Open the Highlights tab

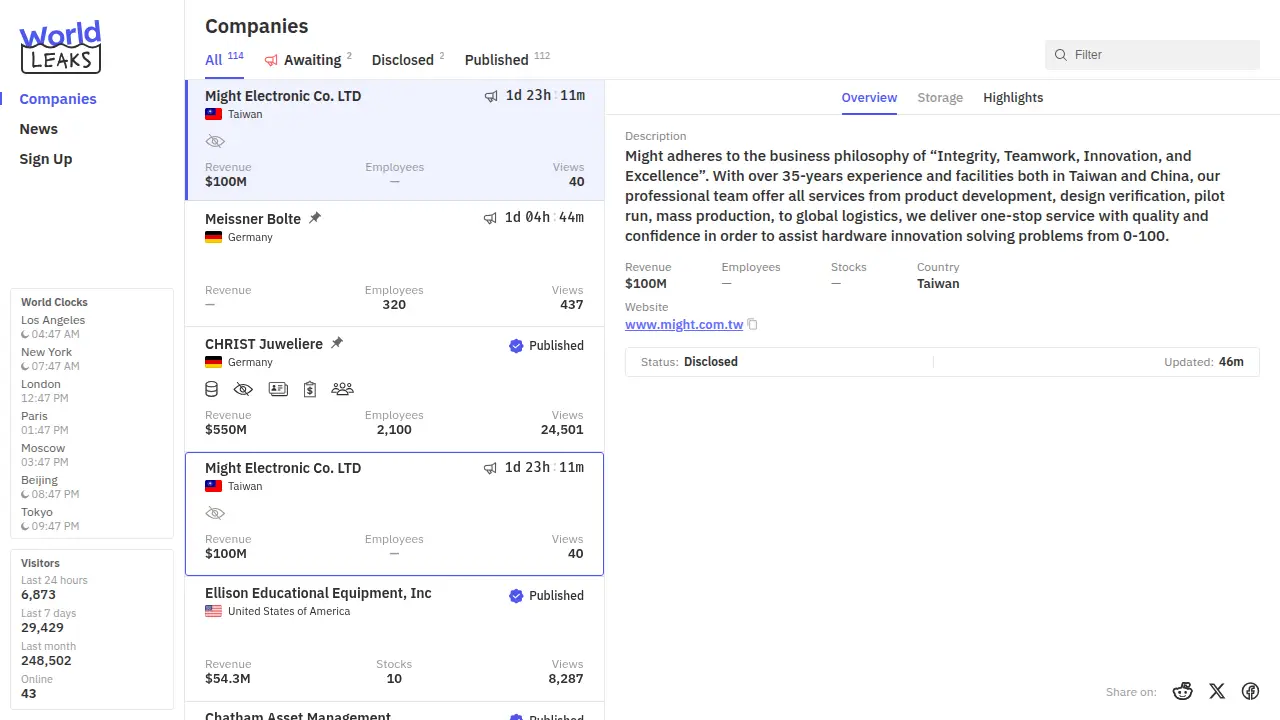[1013, 97]
